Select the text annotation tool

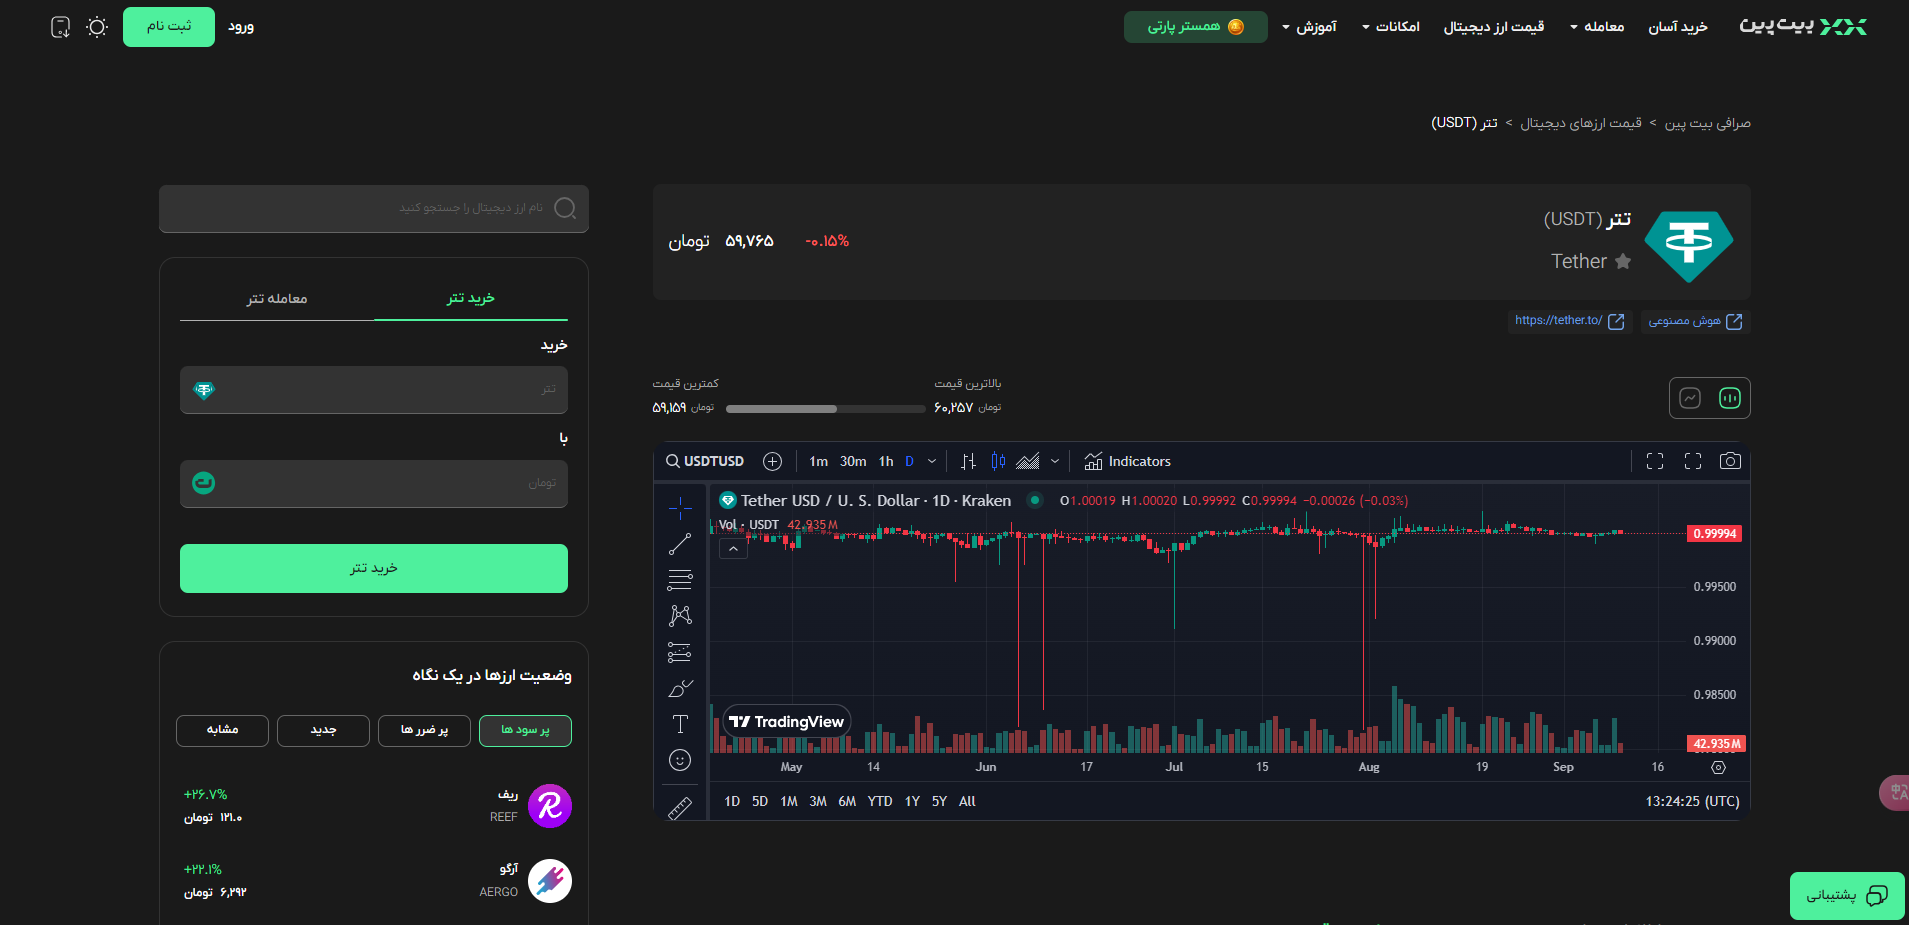(x=681, y=723)
